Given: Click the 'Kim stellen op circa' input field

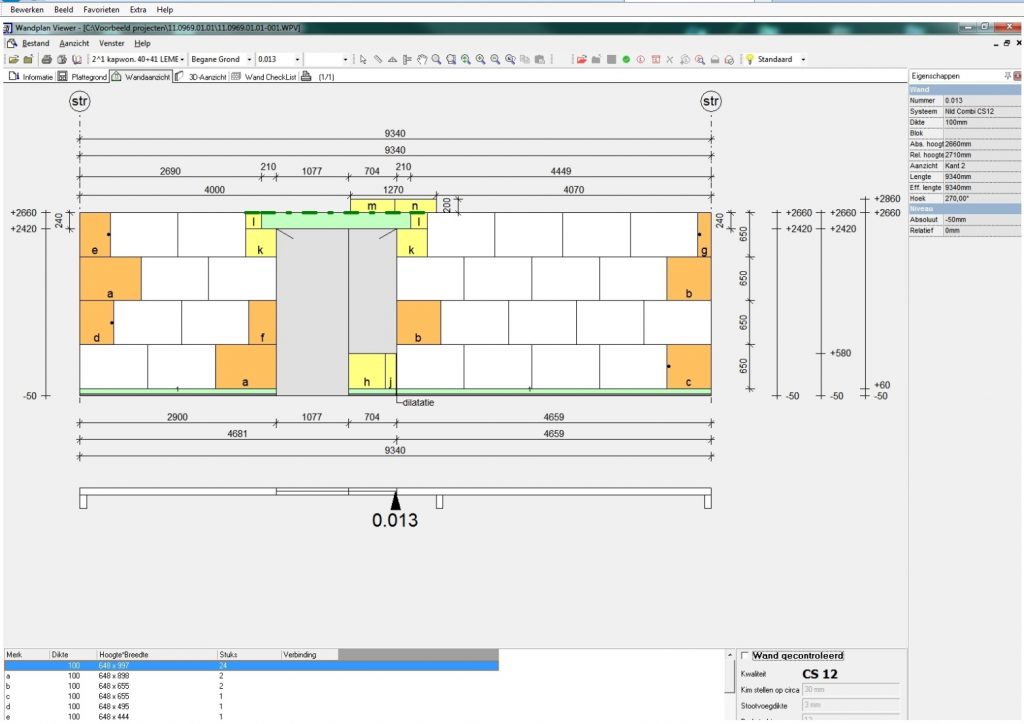Looking at the screenshot, I should (850, 689).
